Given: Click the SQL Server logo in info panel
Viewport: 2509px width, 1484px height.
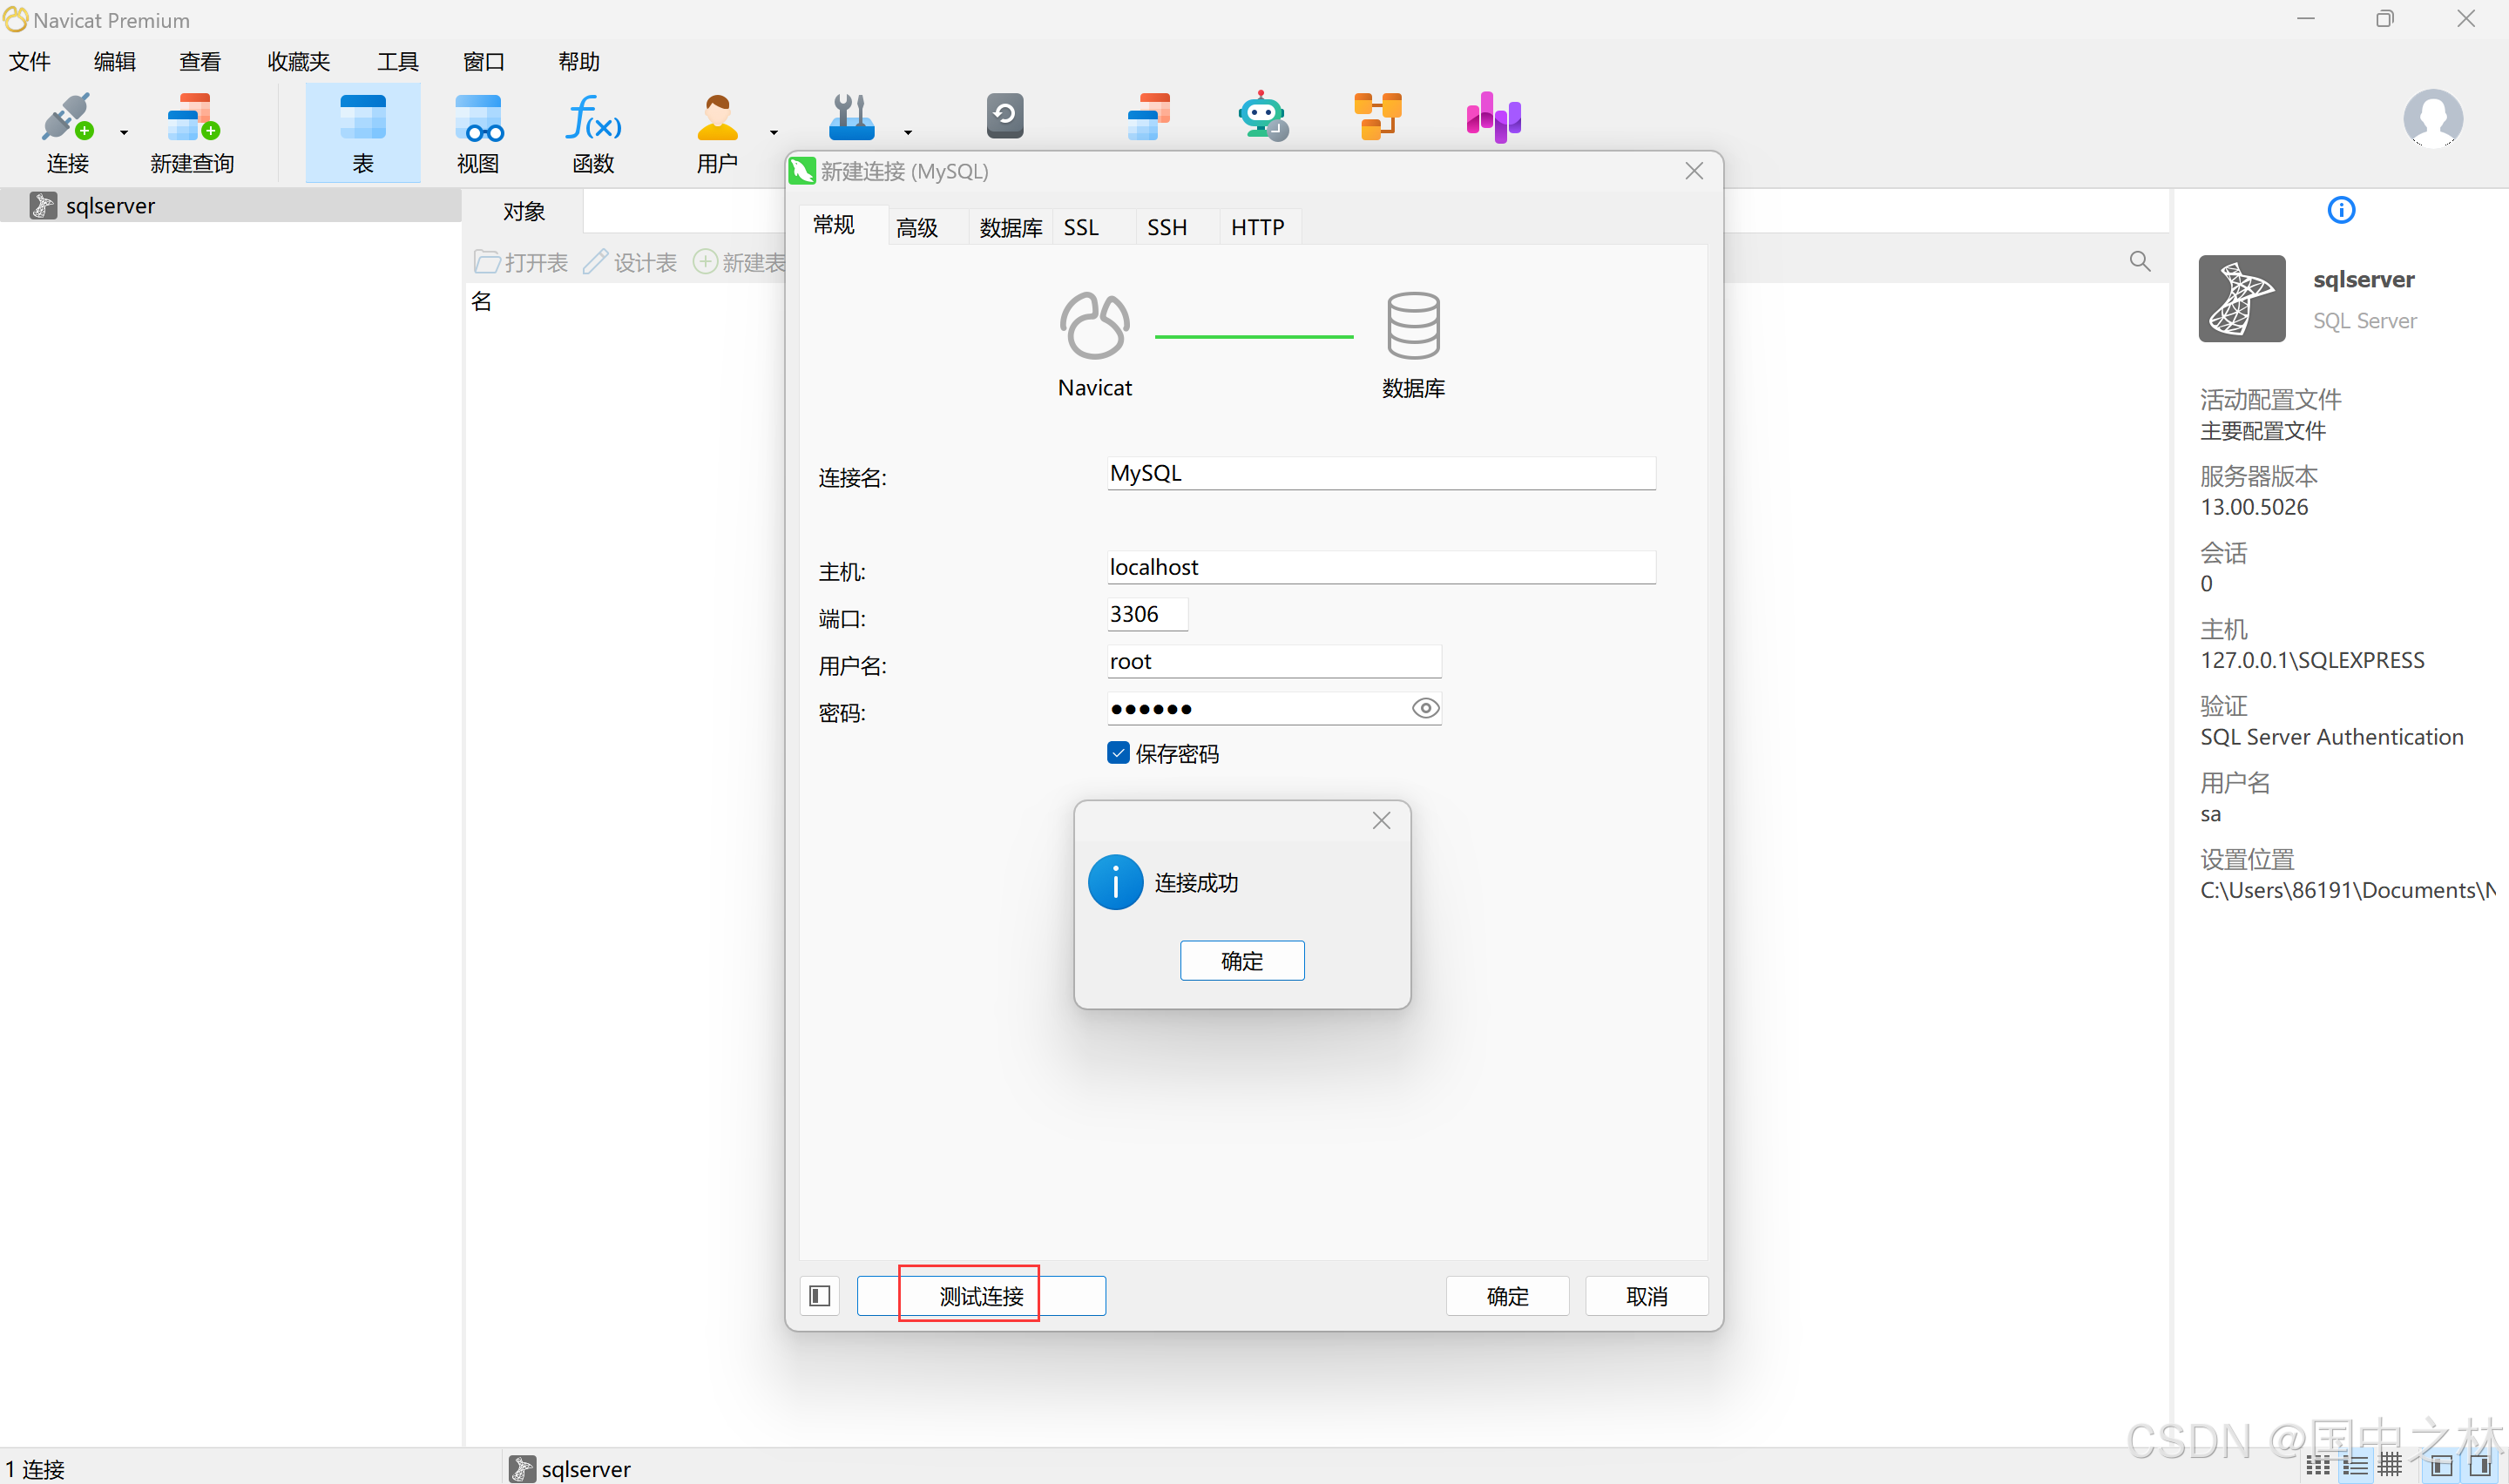Looking at the screenshot, I should click(x=2241, y=298).
